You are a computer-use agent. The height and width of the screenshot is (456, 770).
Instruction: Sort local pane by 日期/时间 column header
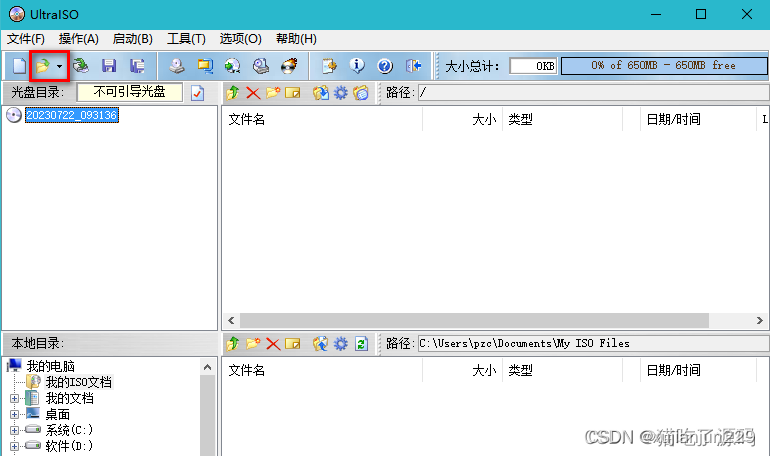(x=698, y=370)
